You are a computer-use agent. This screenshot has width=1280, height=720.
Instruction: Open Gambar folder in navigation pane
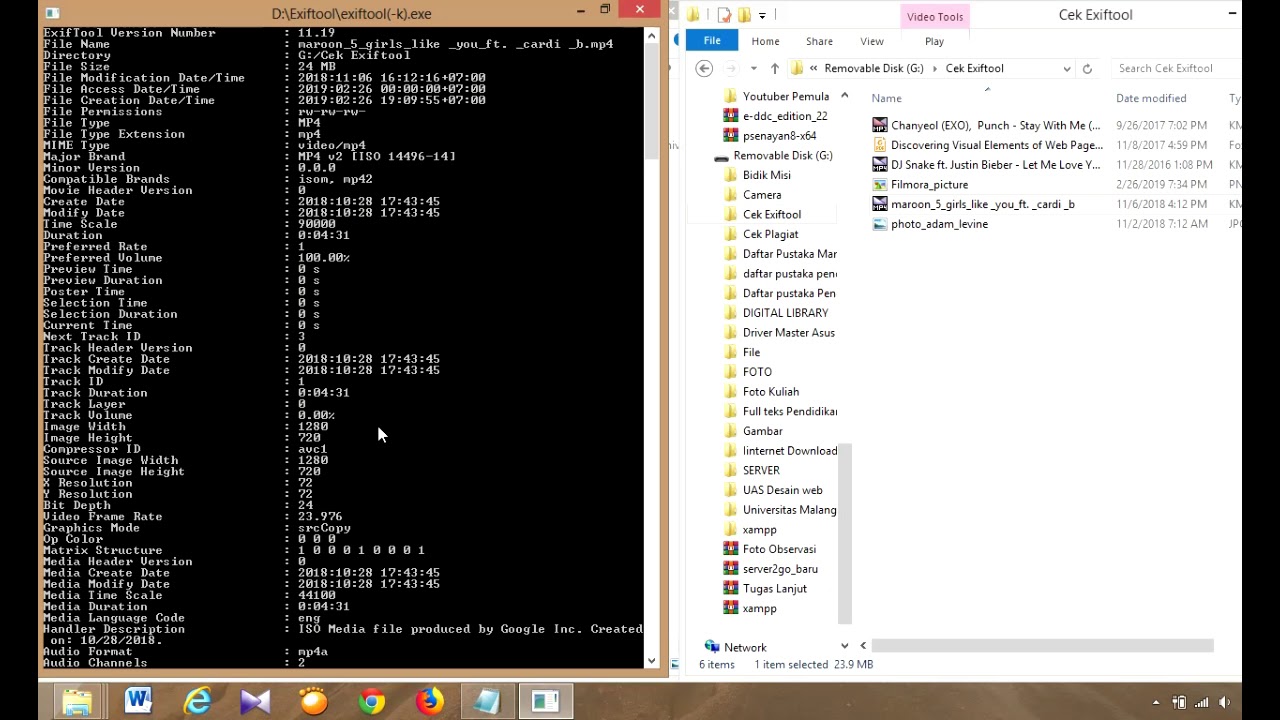753,431
